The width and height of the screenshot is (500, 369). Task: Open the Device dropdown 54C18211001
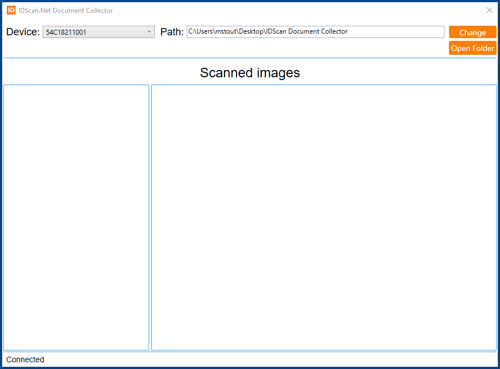[x=98, y=32]
